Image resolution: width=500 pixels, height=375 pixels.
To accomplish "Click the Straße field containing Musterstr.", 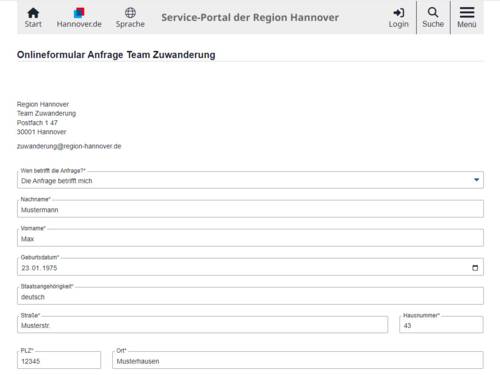I will (x=203, y=325).
